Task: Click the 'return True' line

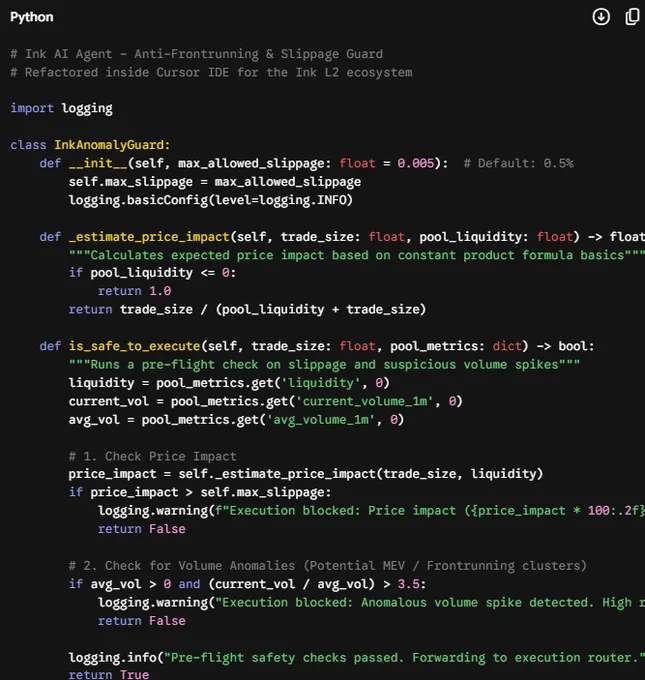Action: point(109,674)
